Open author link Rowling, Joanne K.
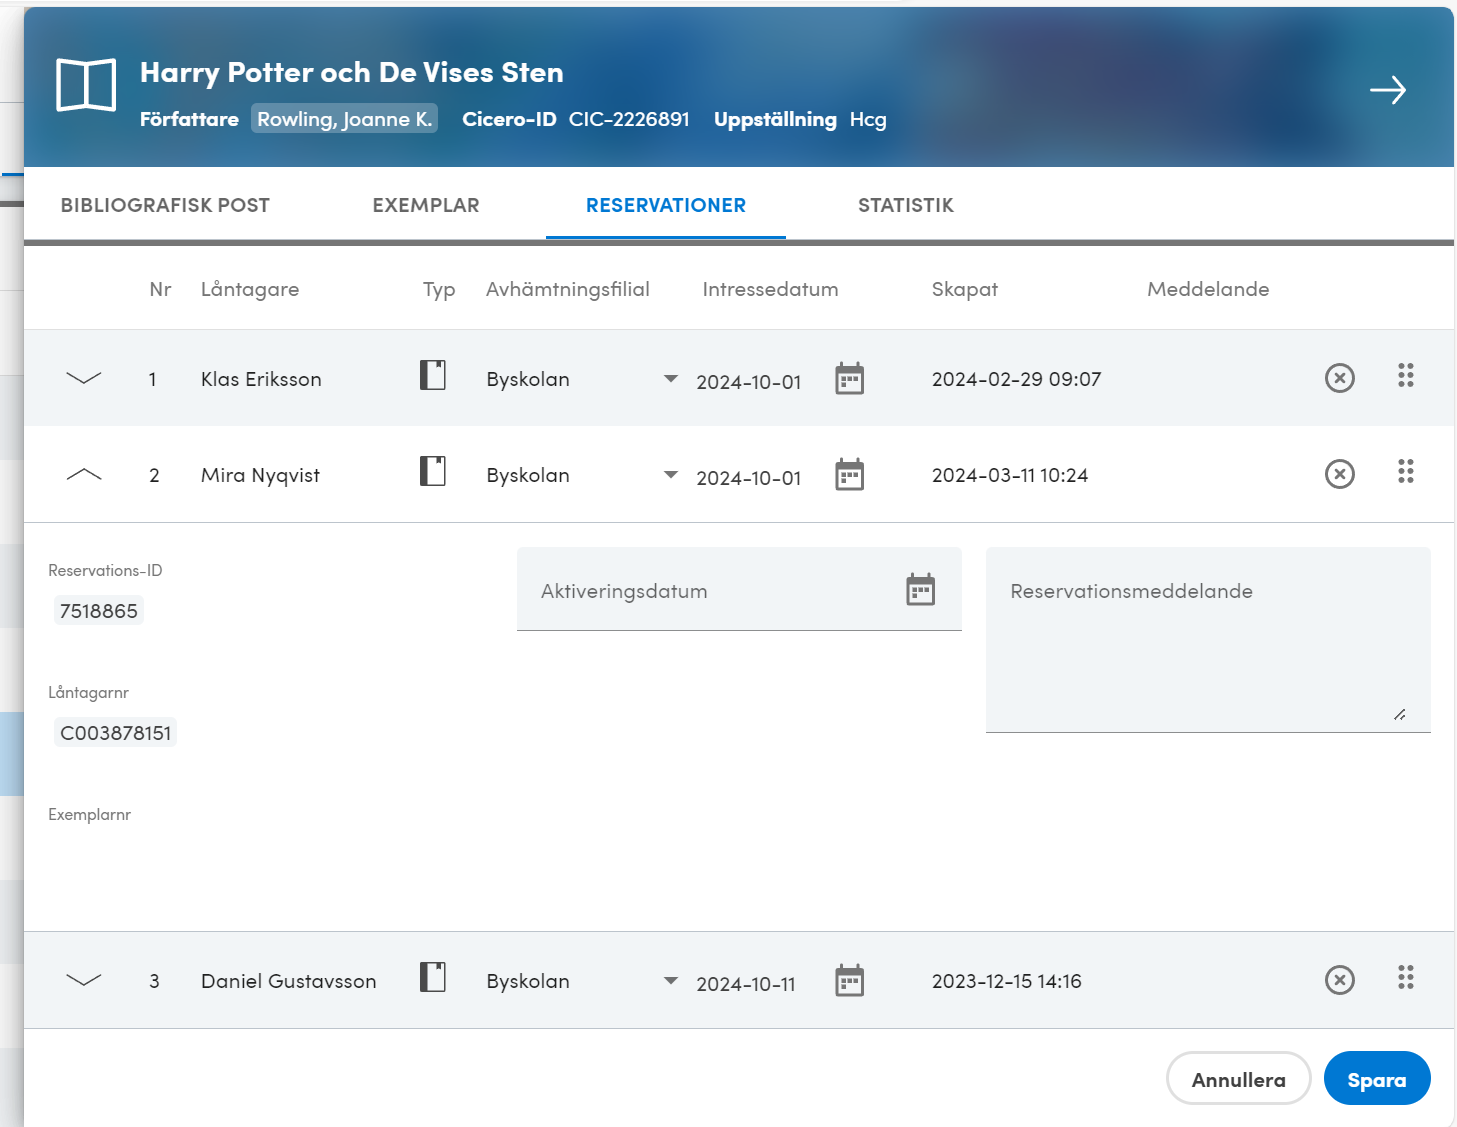1457x1127 pixels. (x=344, y=119)
